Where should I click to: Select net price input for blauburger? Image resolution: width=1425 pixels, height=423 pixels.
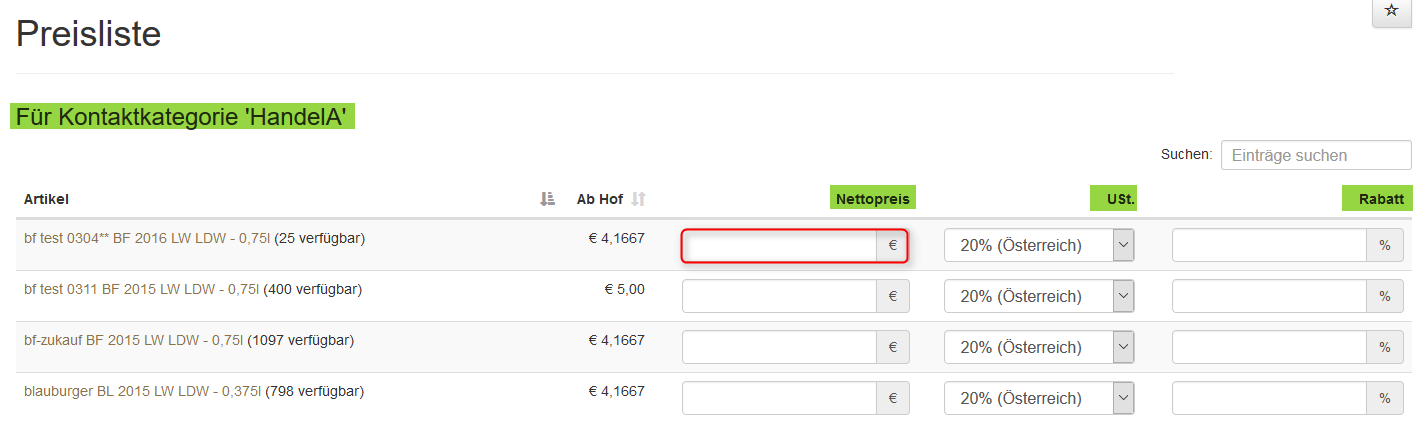pos(780,398)
